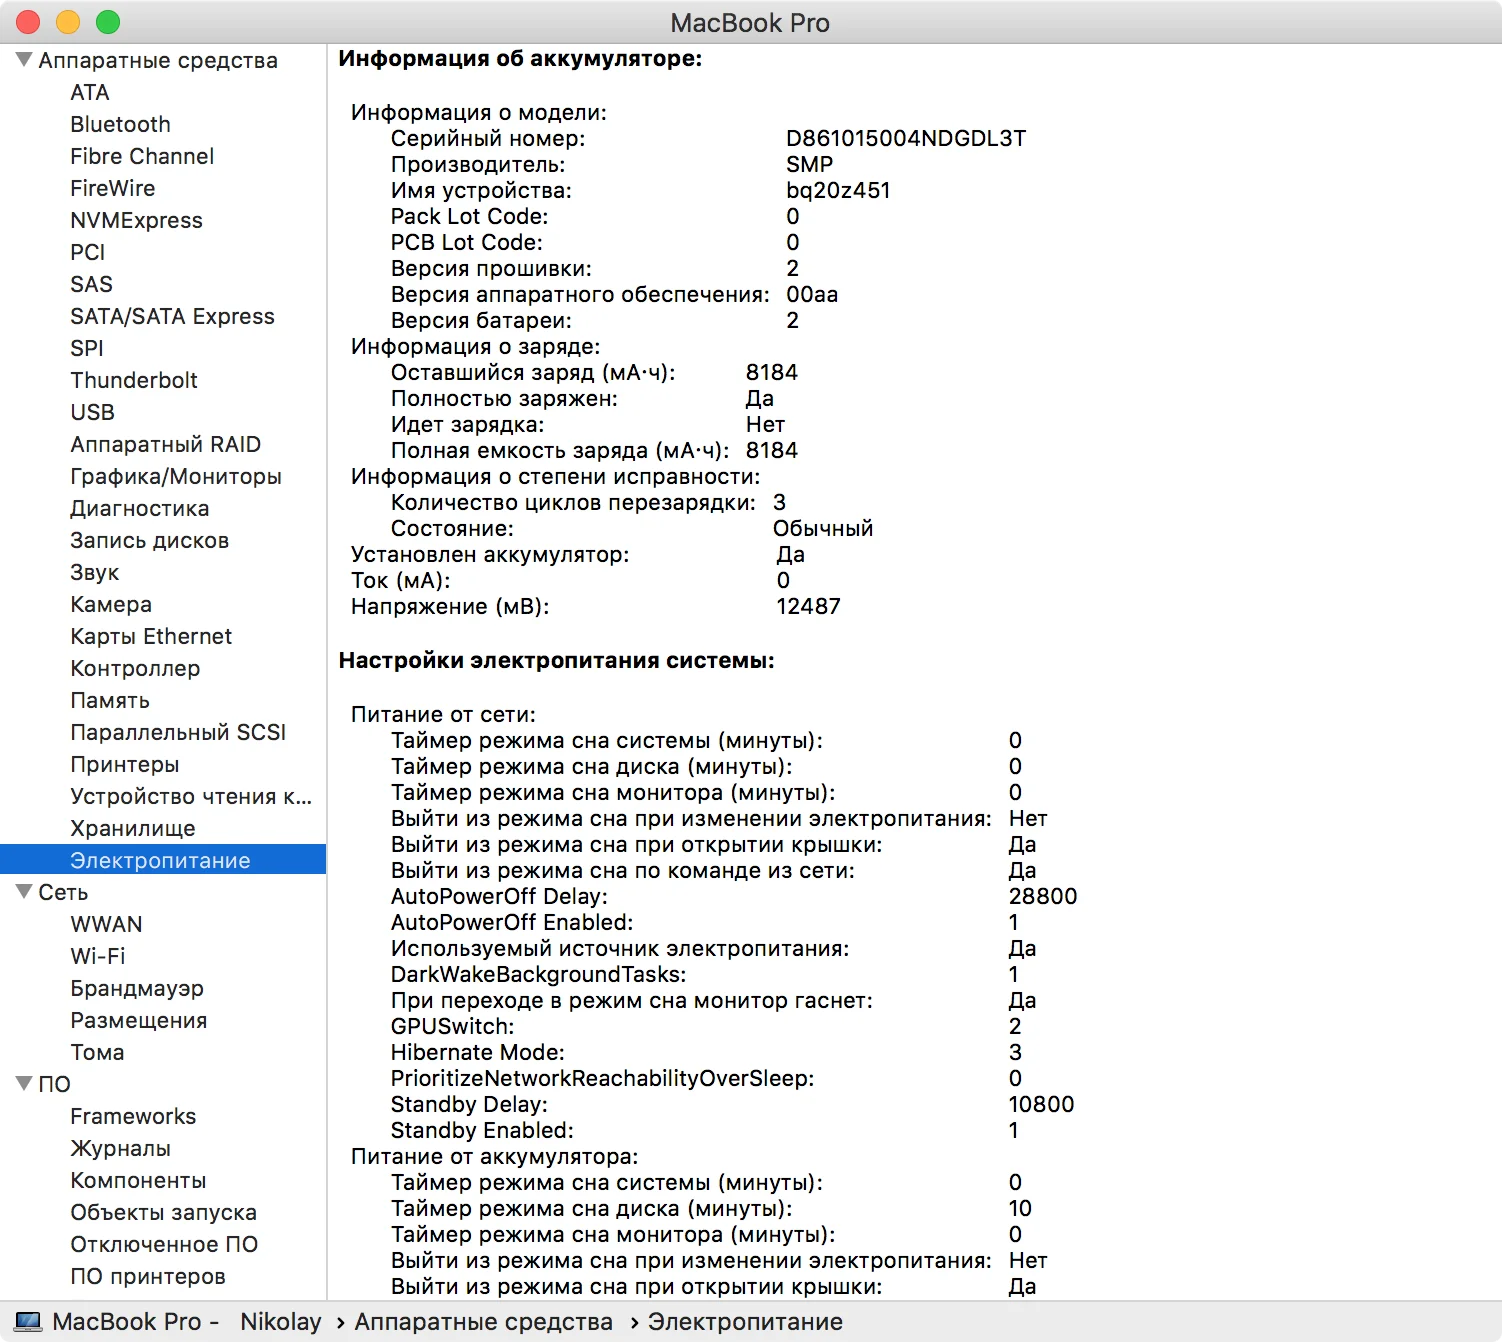Select SPI in the sidebar
1502x1342 pixels.
point(87,348)
